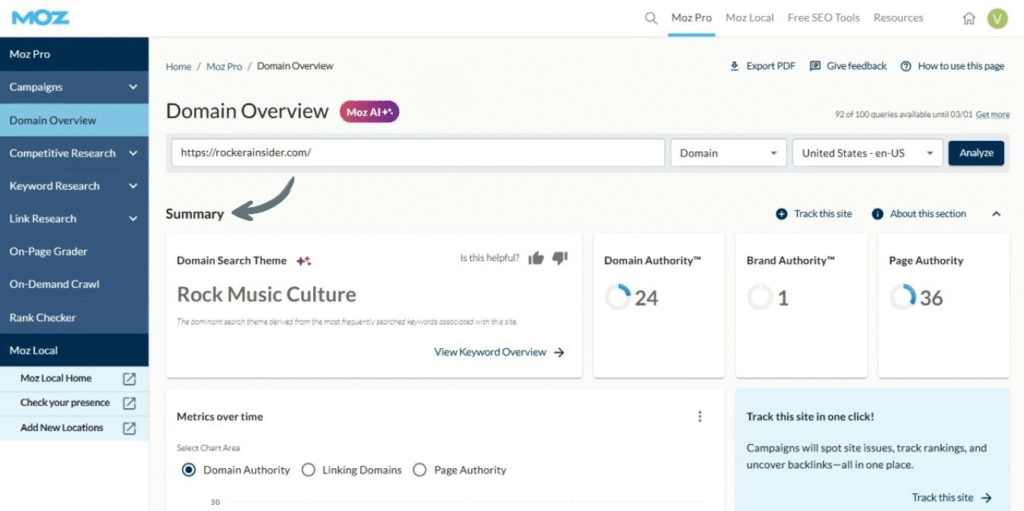
Task: Select the Domain Authority chart radio
Action: [189, 470]
